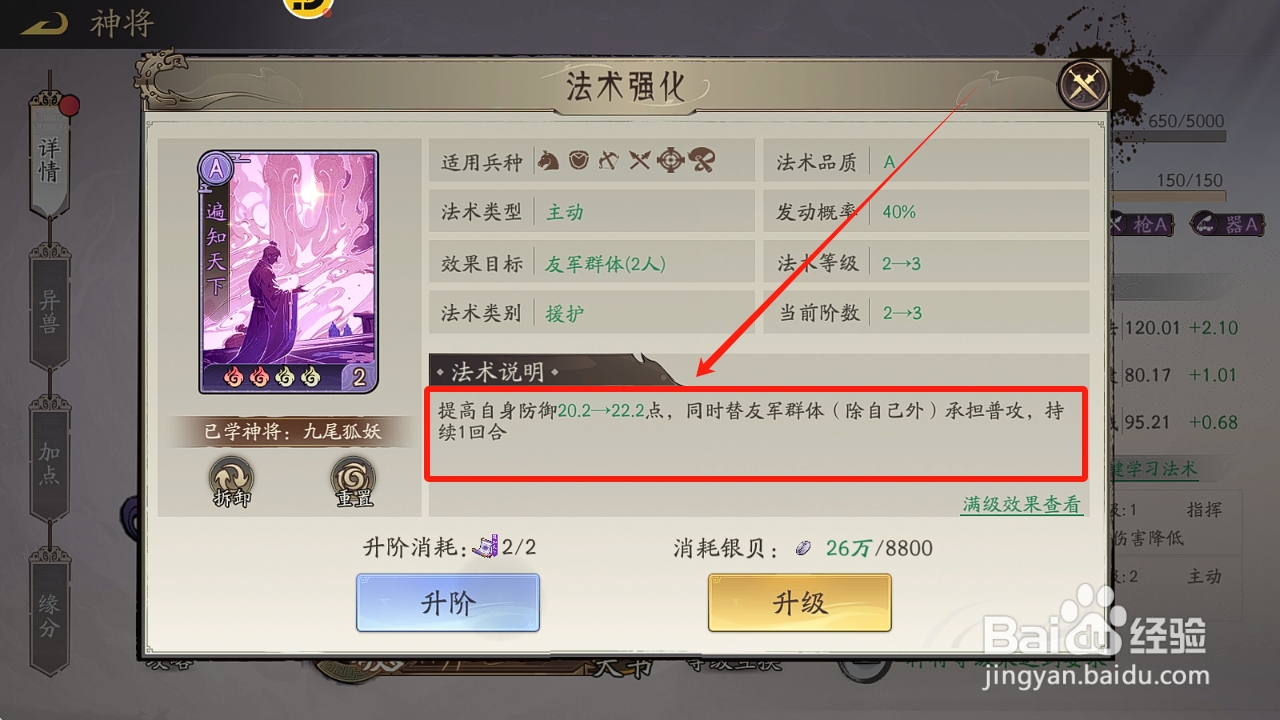Screen dimensions: 1280x720
Task: Open the 详情 side tab
Action: click(x=50, y=158)
